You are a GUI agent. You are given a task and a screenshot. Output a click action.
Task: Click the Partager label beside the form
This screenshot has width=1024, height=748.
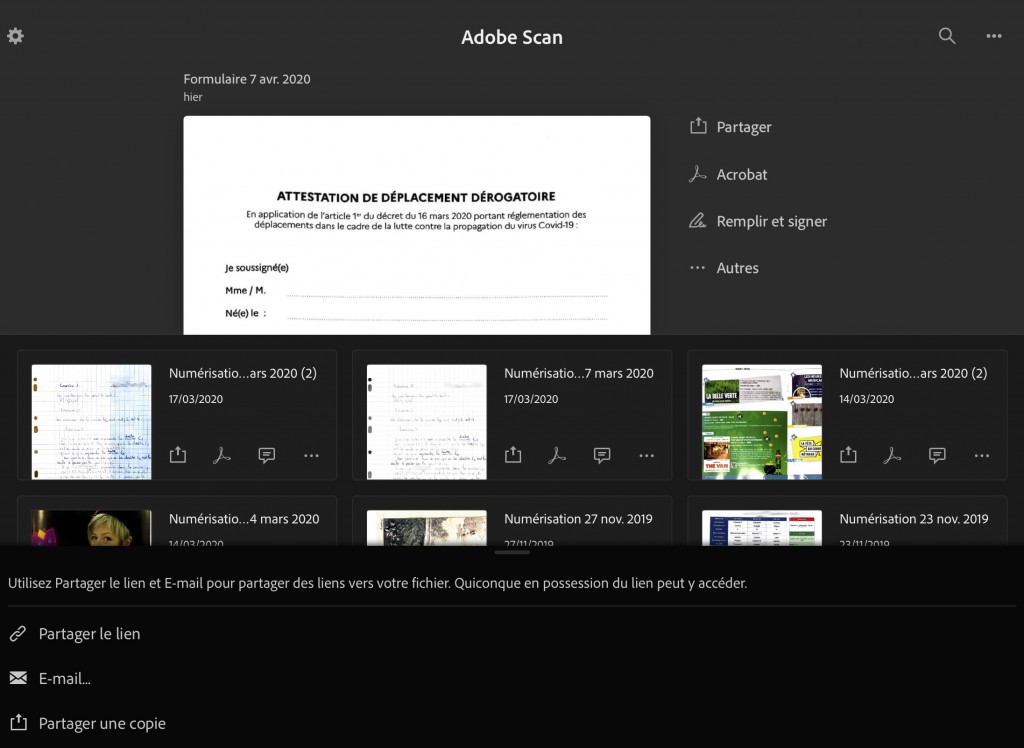pyautogui.click(x=744, y=127)
